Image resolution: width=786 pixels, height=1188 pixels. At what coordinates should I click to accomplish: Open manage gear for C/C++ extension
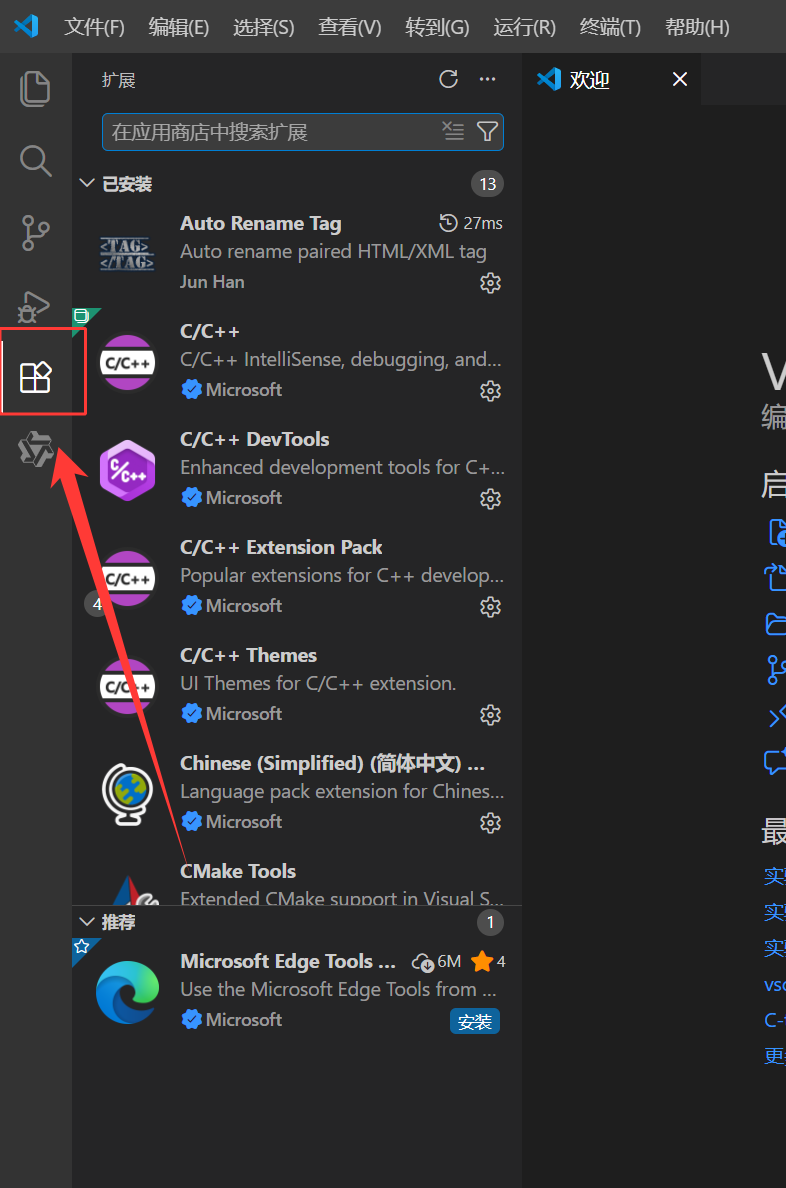(x=490, y=391)
